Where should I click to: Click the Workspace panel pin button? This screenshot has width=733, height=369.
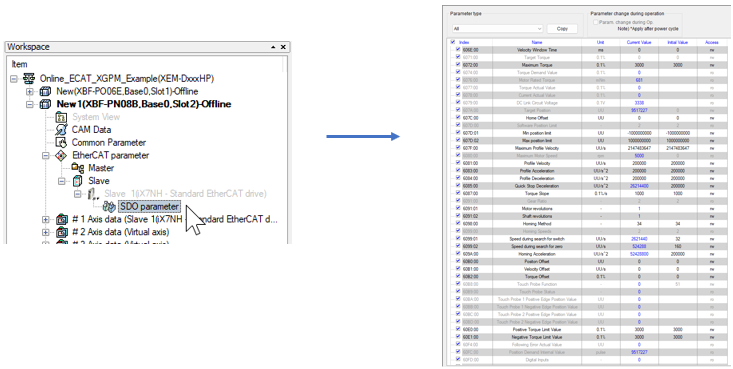tap(273, 47)
